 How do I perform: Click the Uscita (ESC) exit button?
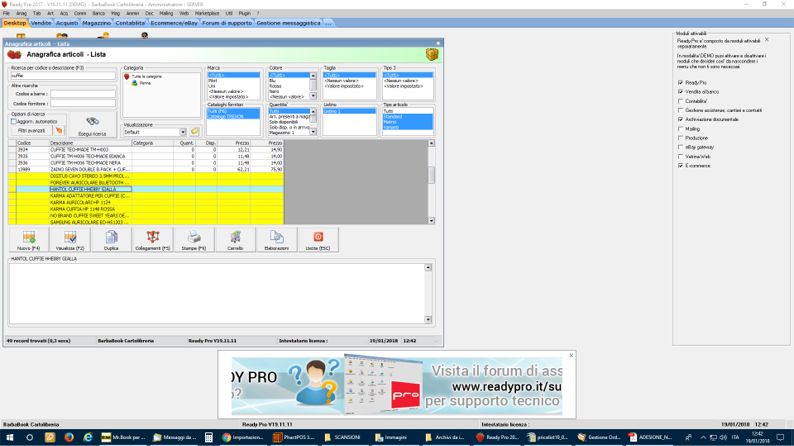[x=317, y=240]
